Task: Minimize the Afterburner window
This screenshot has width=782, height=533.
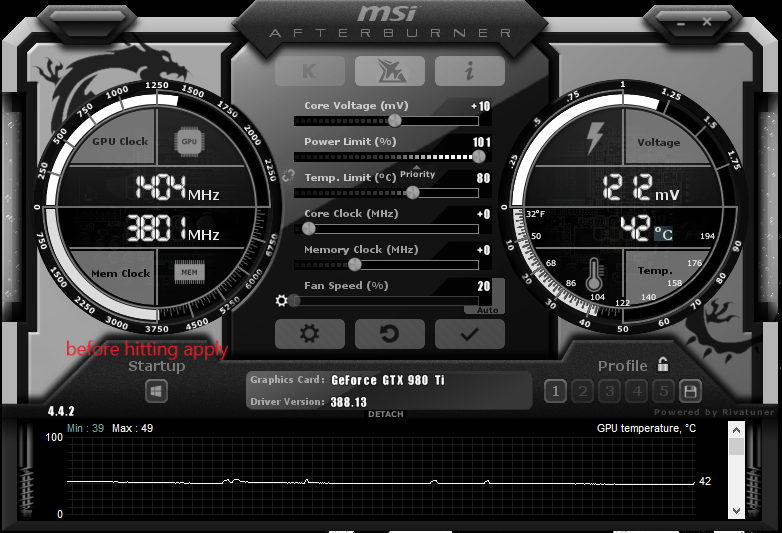Action: point(681,23)
